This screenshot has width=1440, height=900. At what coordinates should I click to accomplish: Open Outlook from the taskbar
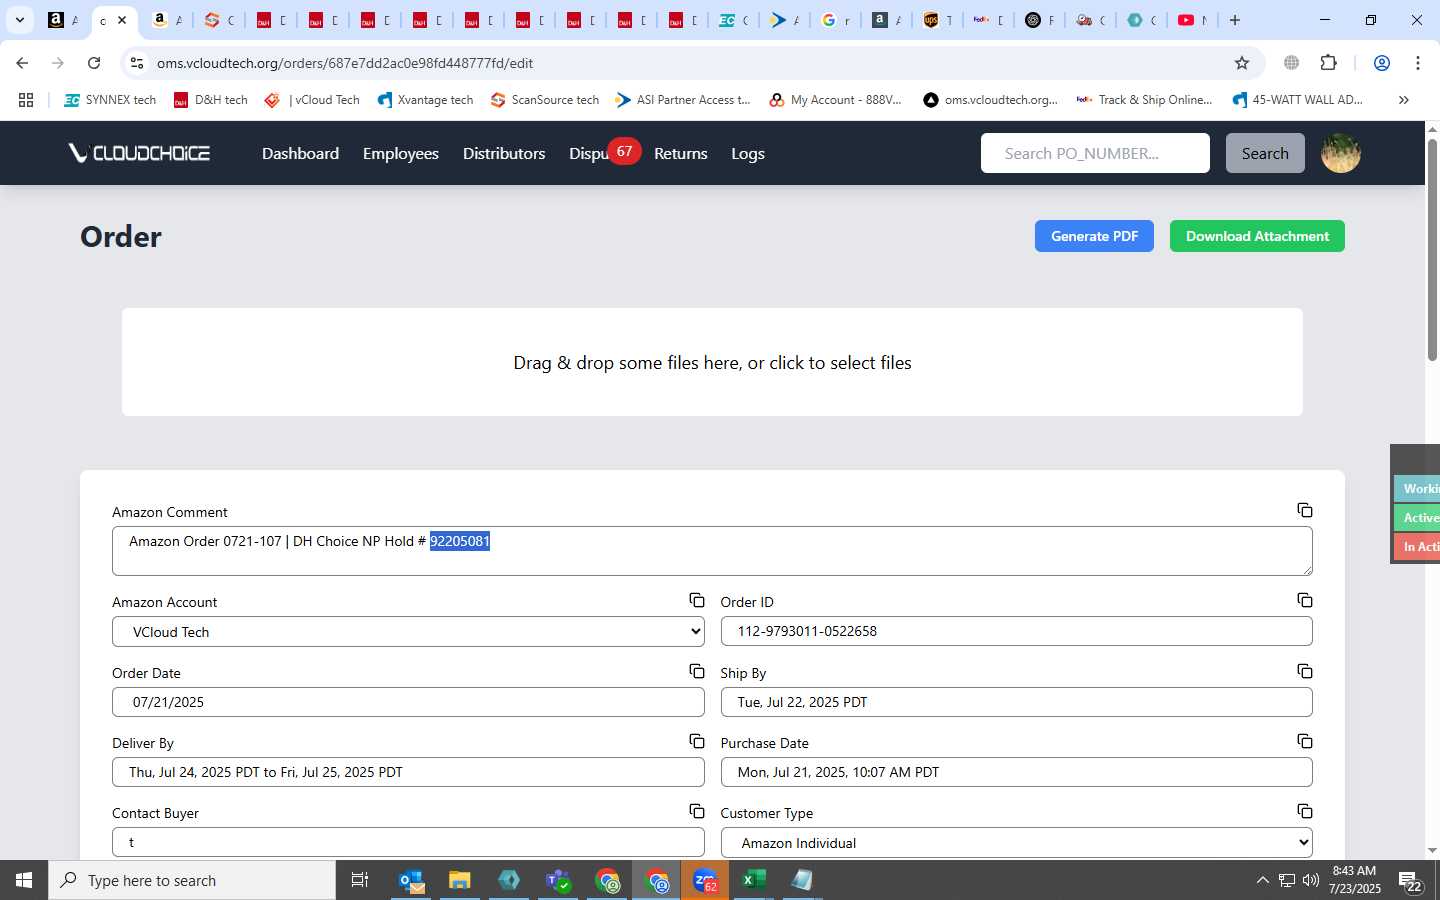pyautogui.click(x=412, y=880)
